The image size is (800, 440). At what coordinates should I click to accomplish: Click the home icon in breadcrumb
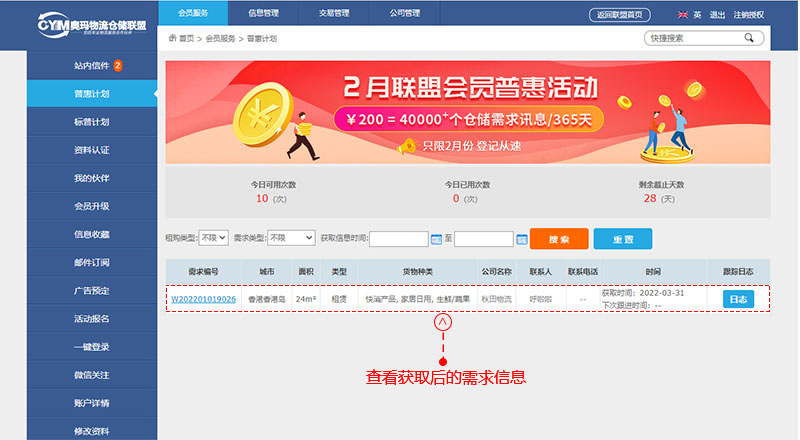pyautogui.click(x=171, y=38)
